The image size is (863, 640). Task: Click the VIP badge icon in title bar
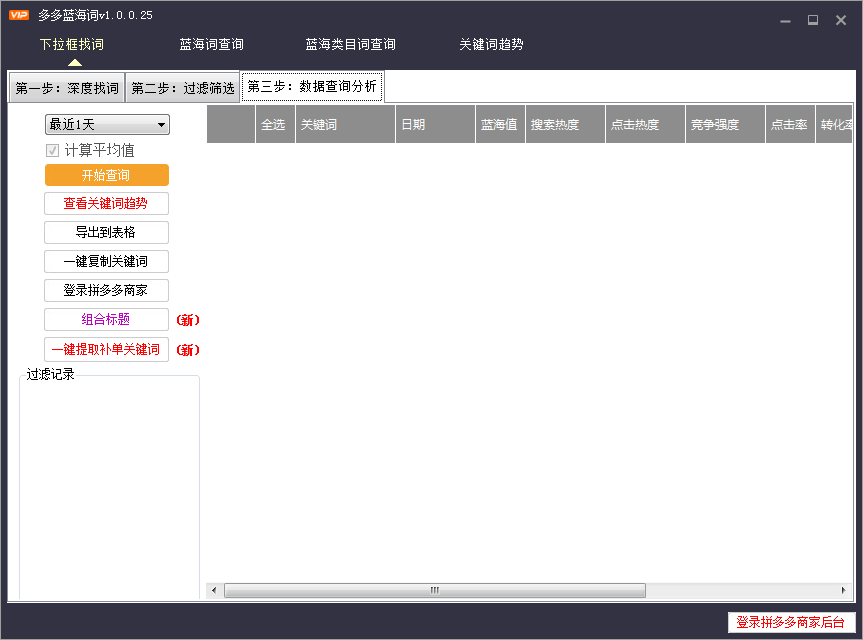pyautogui.click(x=19, y=15)
